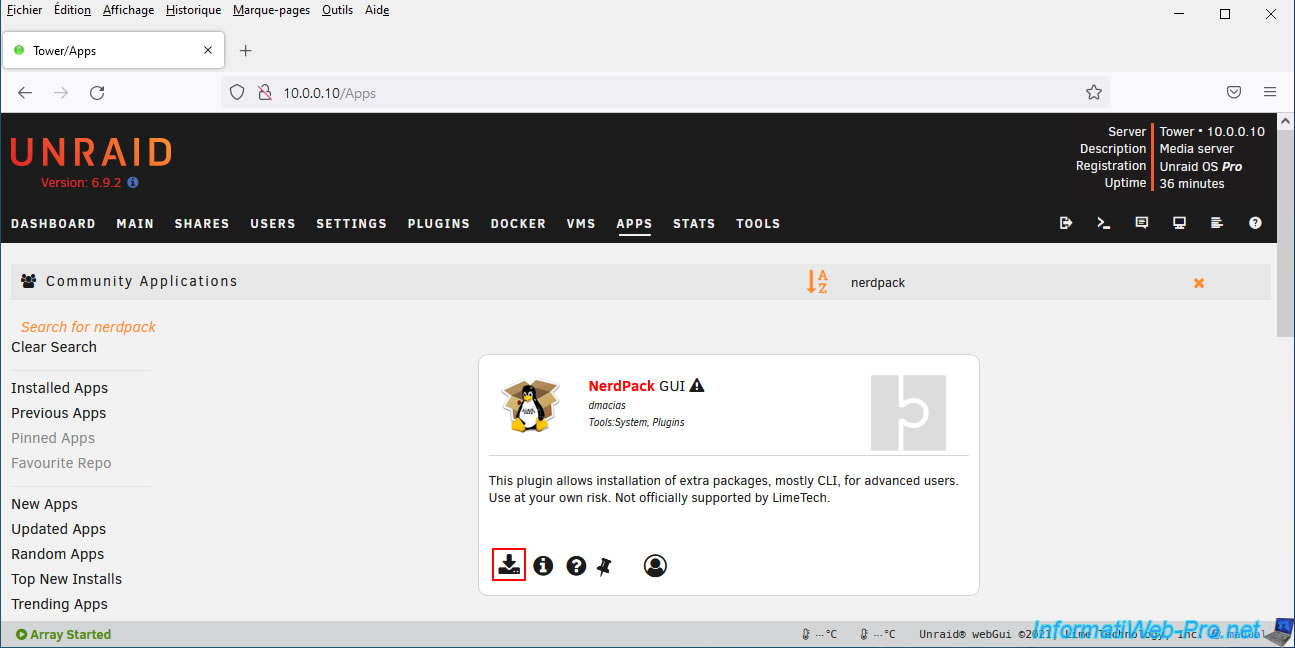Pin the NerdPack app with pushpin icon

(604, 566)
